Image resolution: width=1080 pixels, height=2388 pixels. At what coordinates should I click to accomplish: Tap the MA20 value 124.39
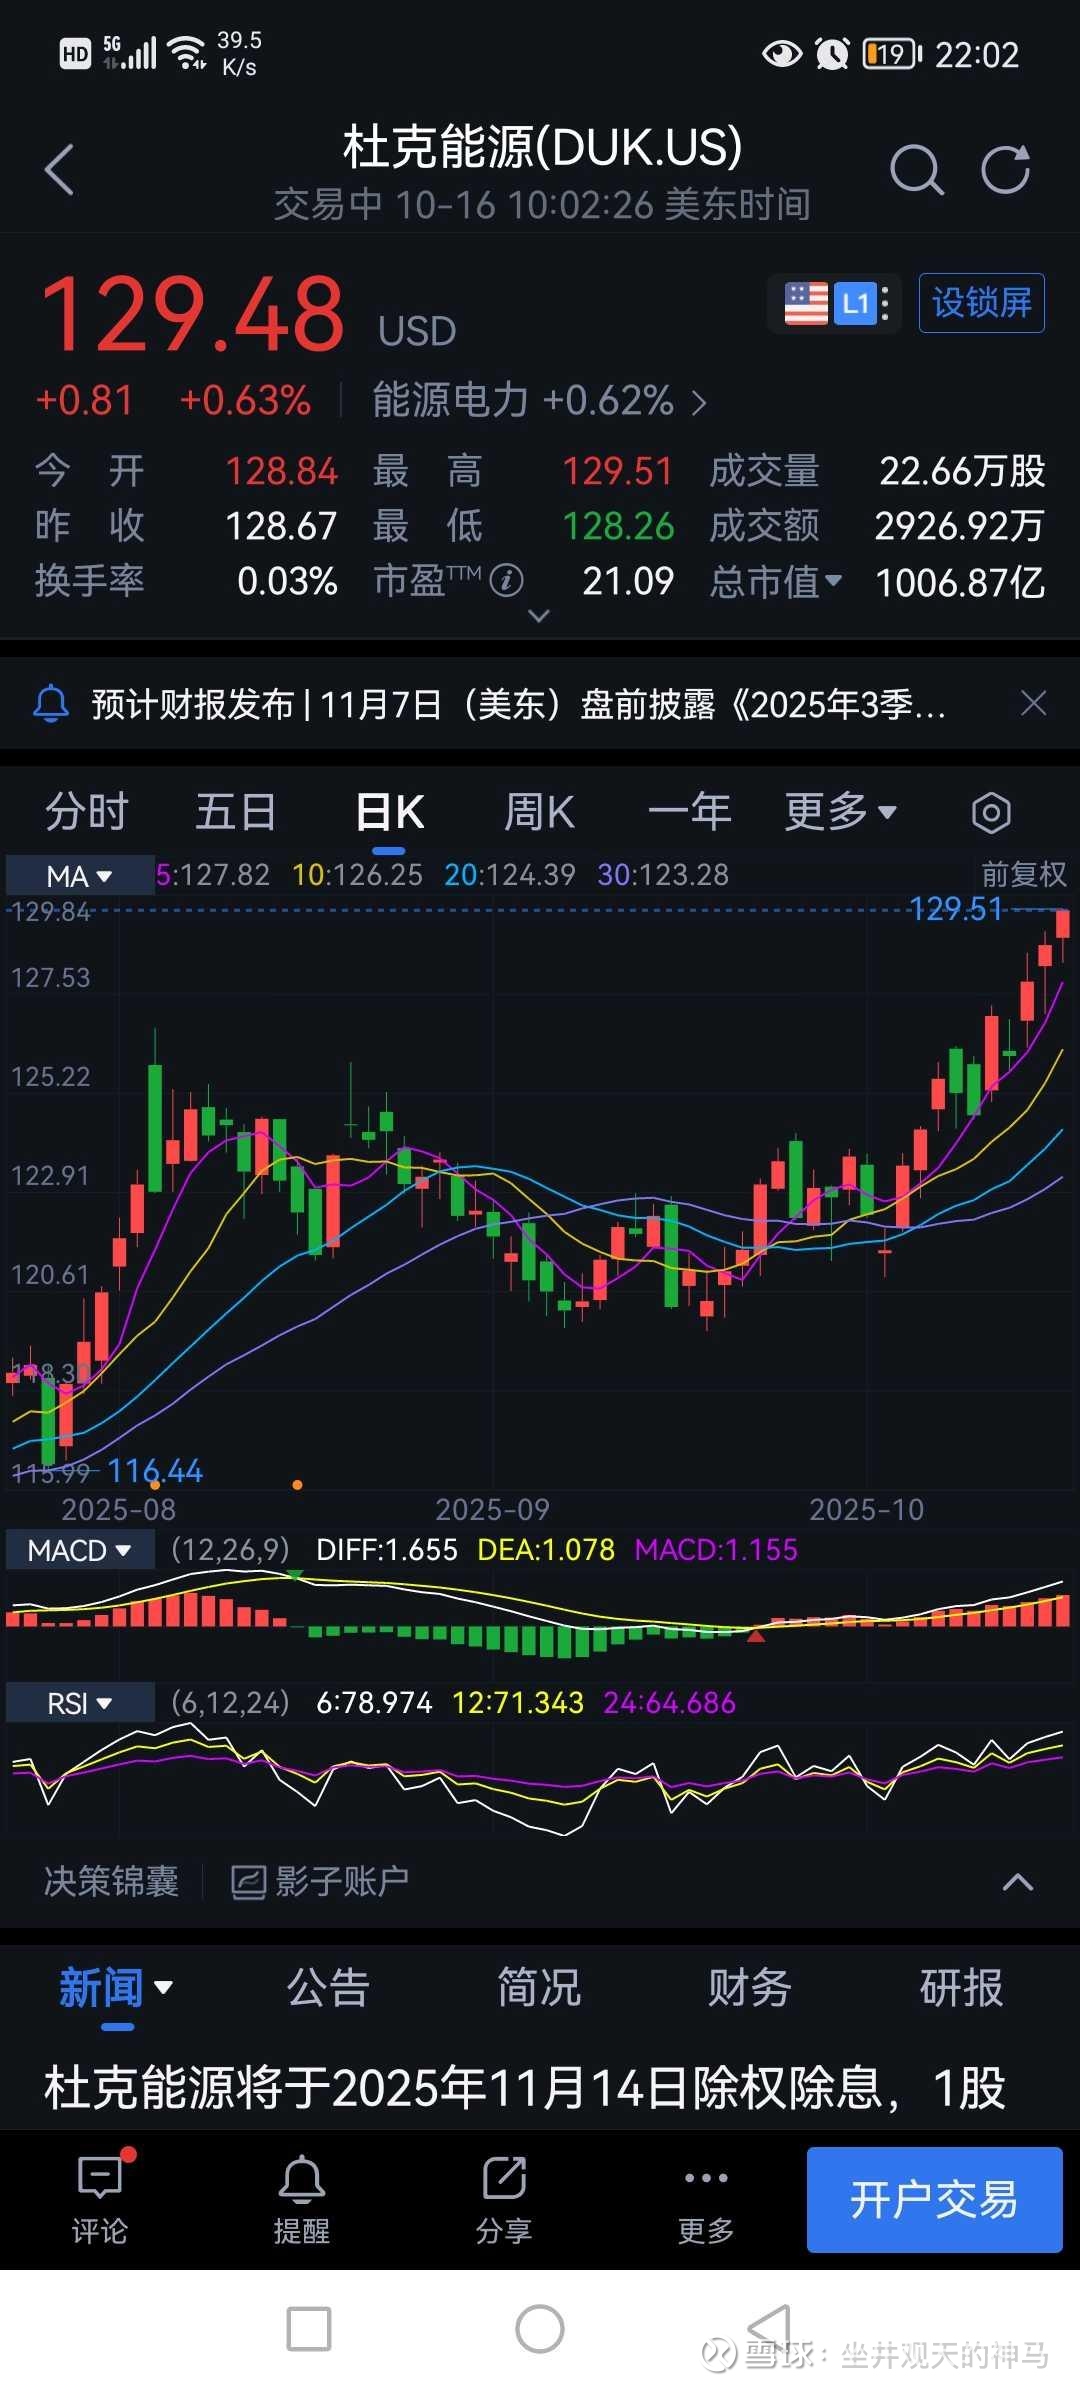pos(510,875)
